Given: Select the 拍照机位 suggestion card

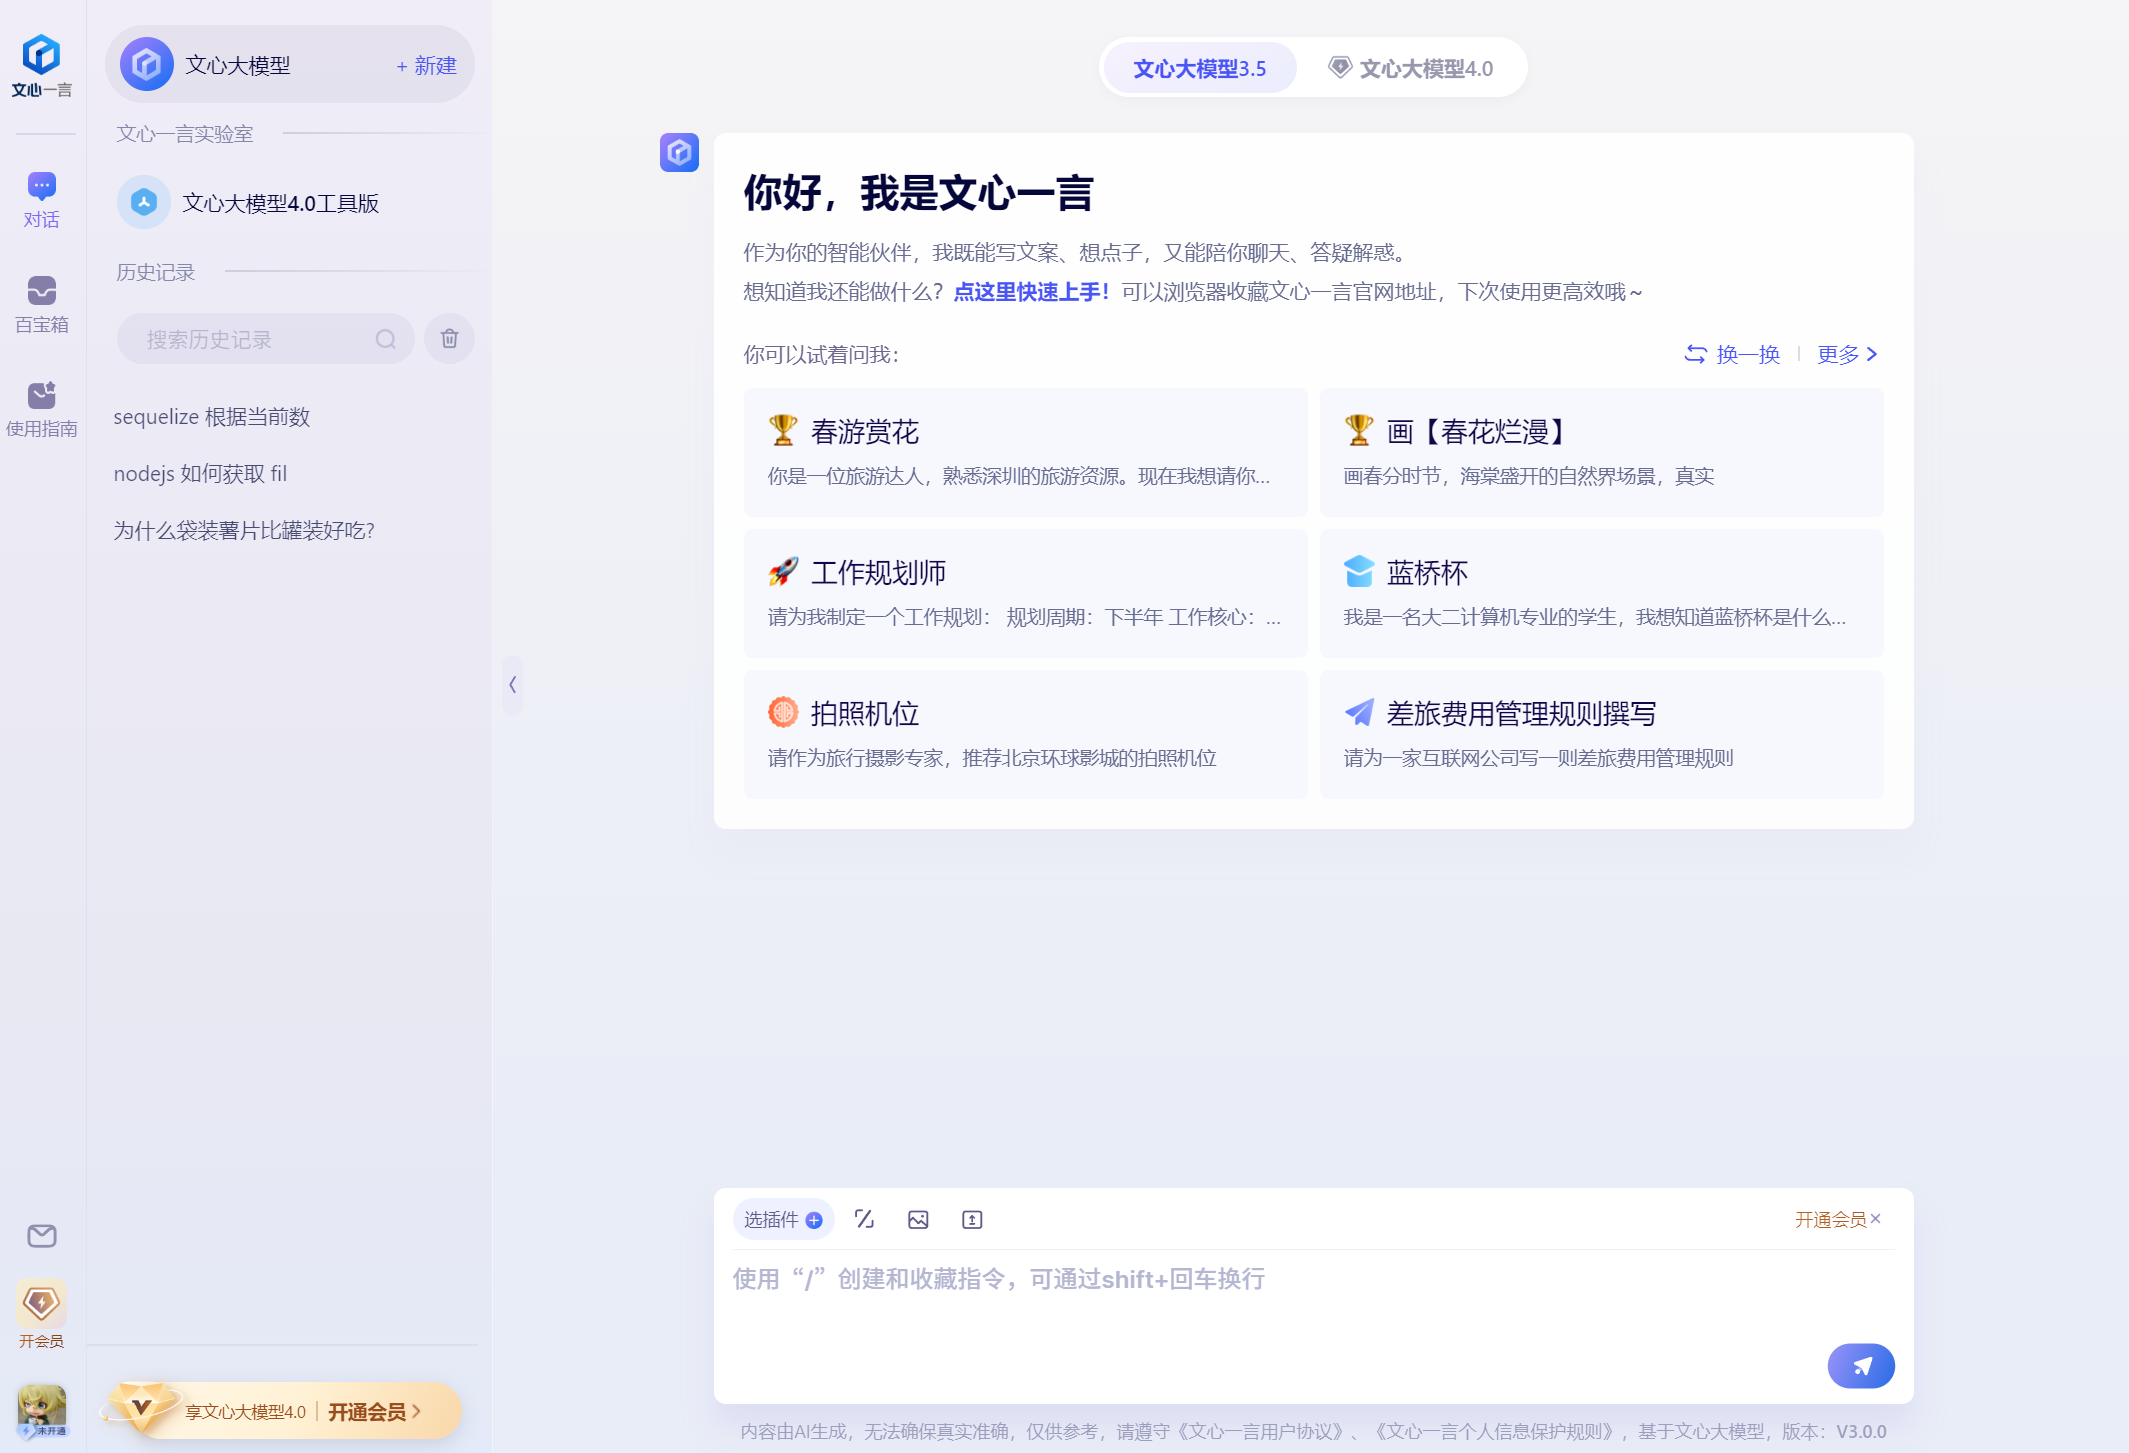Looking at the screenshot, I should coord(1026,734).
